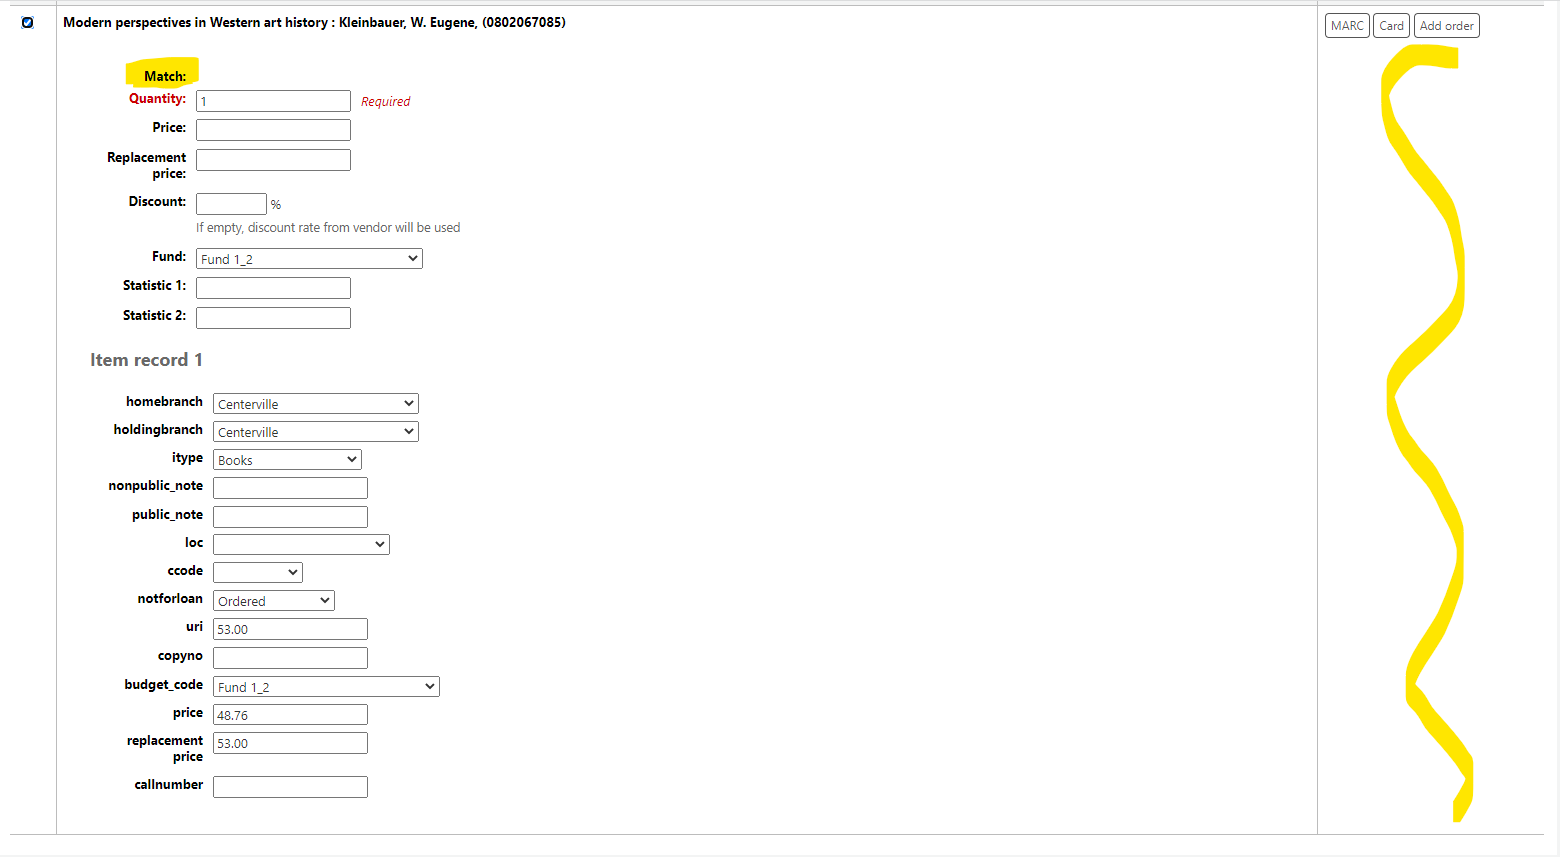Open the Fund dropdown showing Fund 1_2

309,259
